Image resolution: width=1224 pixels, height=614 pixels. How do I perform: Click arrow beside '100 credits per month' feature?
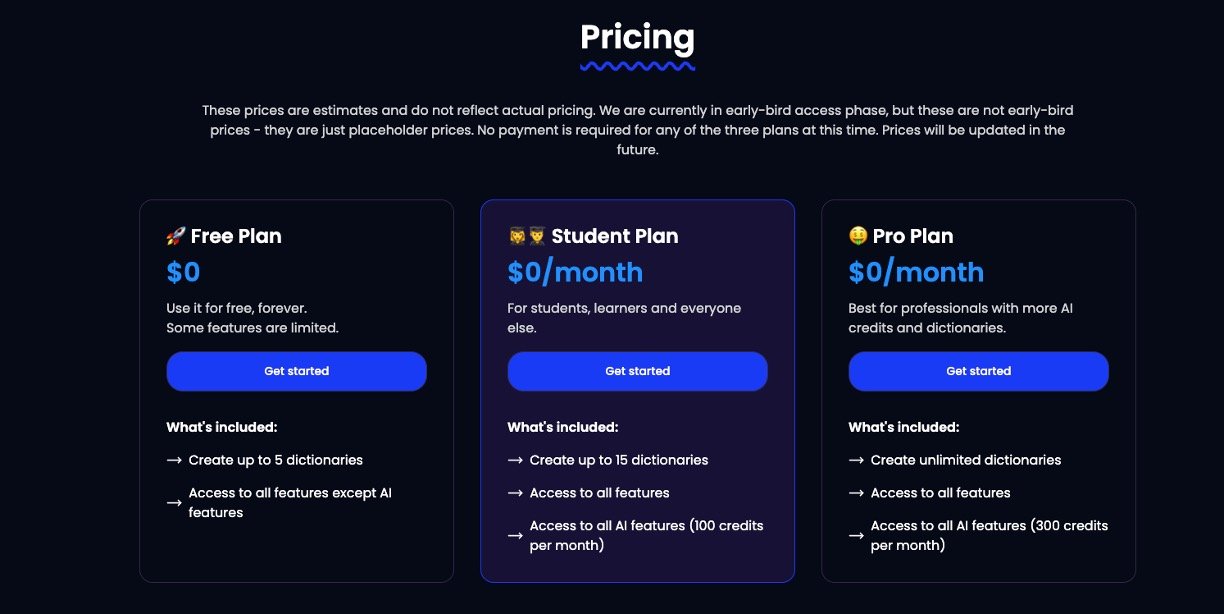[x=515, y=536]
